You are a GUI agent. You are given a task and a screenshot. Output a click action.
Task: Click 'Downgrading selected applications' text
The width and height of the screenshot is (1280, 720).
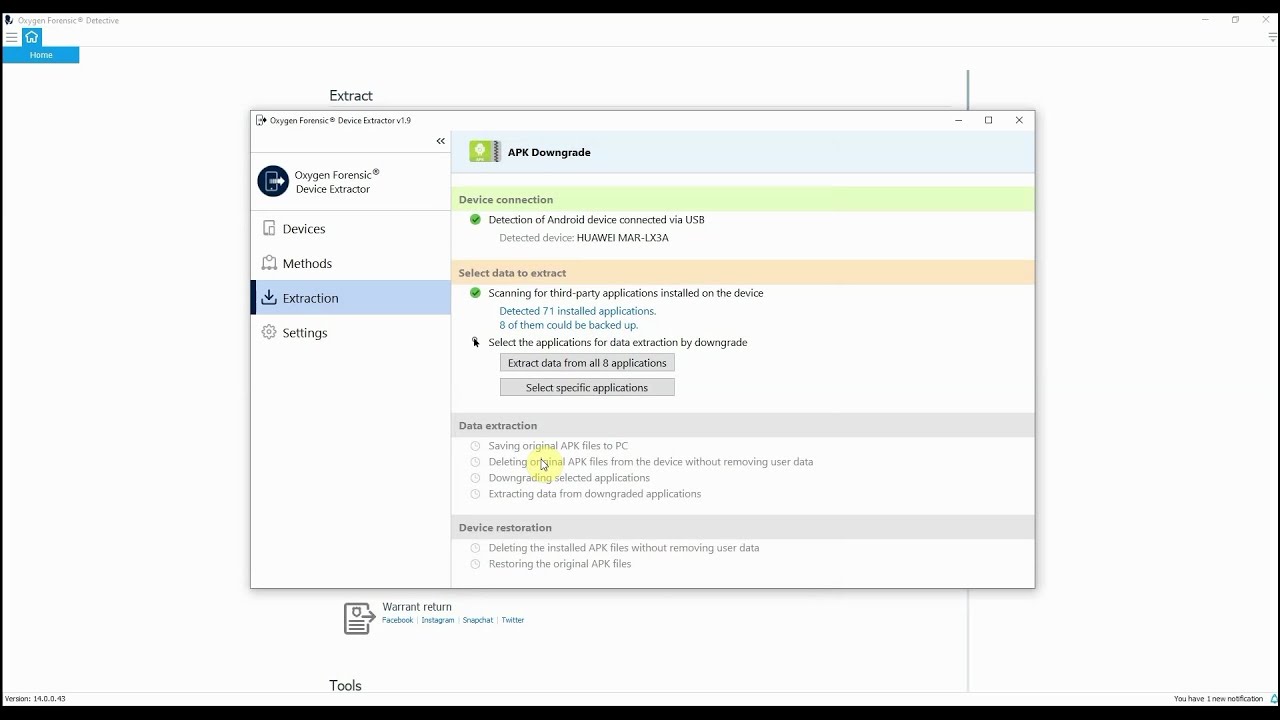569,478
